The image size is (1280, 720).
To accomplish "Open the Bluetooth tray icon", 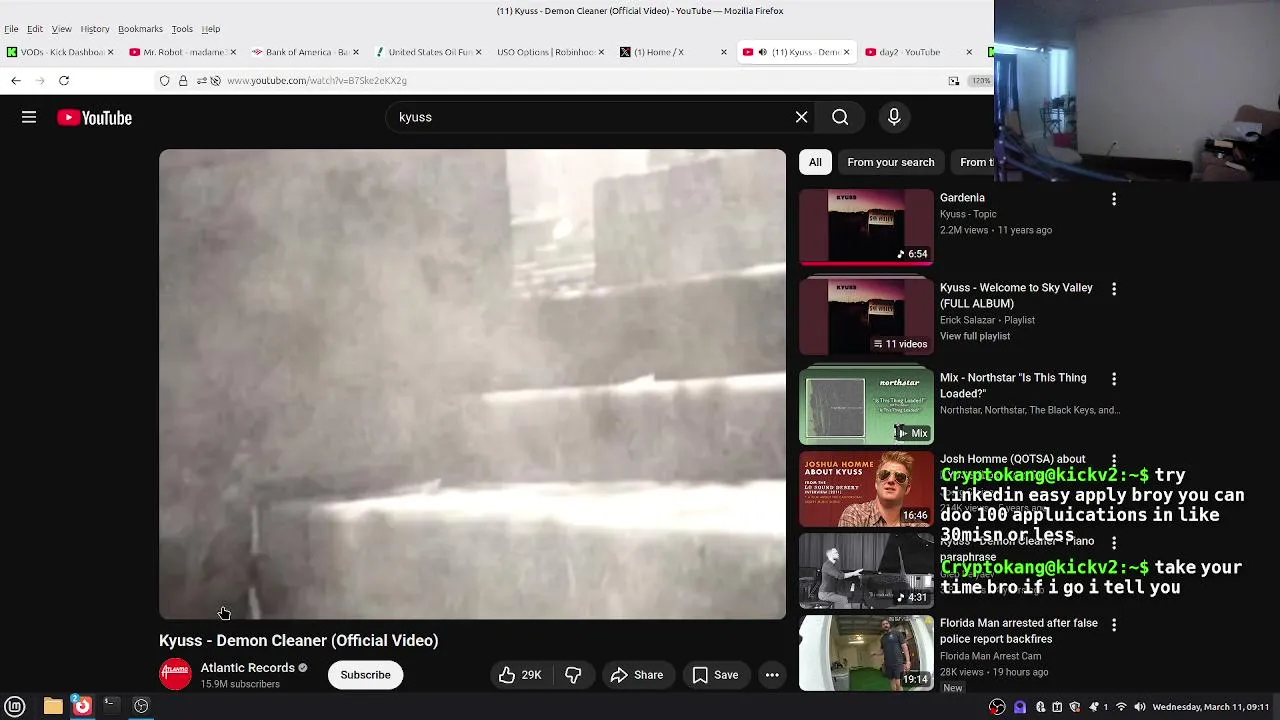I will 1040,707.
